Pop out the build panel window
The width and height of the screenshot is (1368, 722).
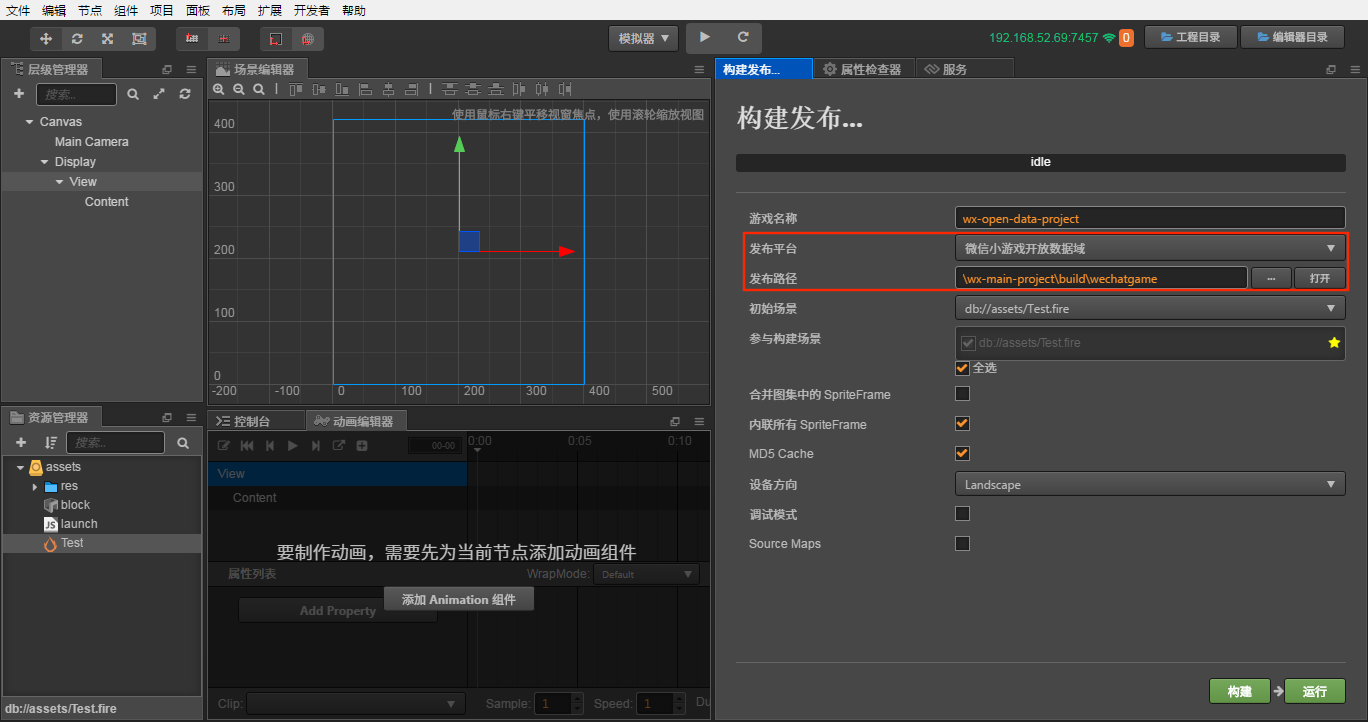pos(1331,70)
